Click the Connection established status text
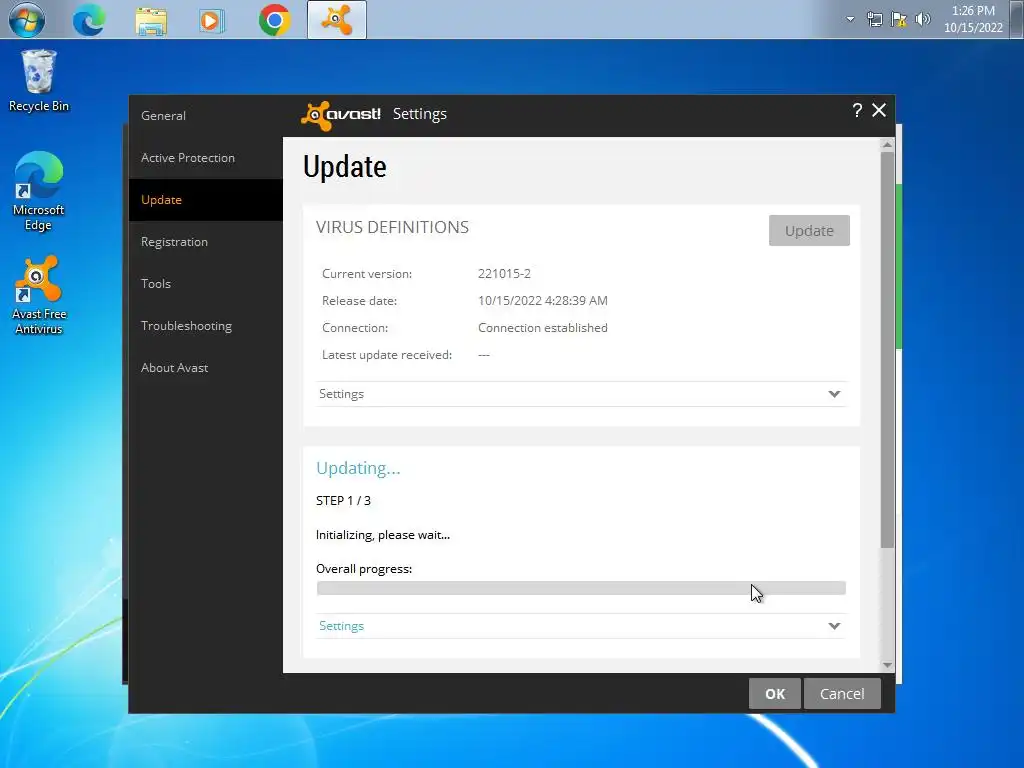Screen dimensions: 1024x768 (x=543, y=328)
